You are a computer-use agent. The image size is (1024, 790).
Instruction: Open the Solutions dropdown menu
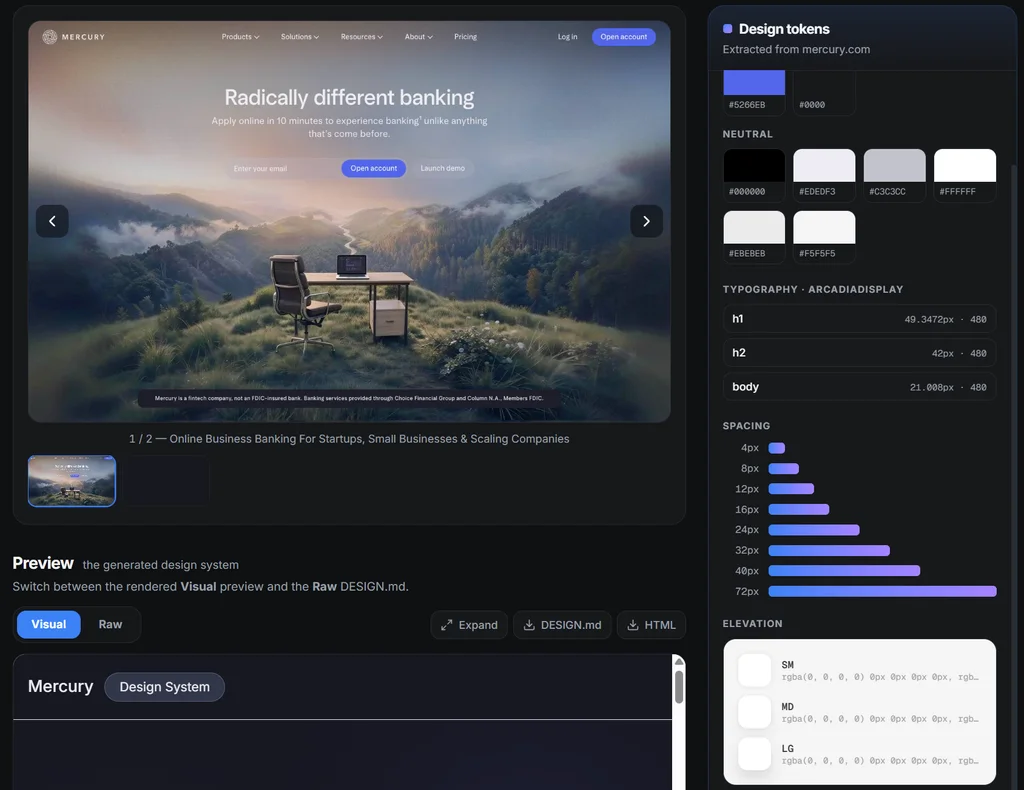pyautogui.click(x=300, y=37)
